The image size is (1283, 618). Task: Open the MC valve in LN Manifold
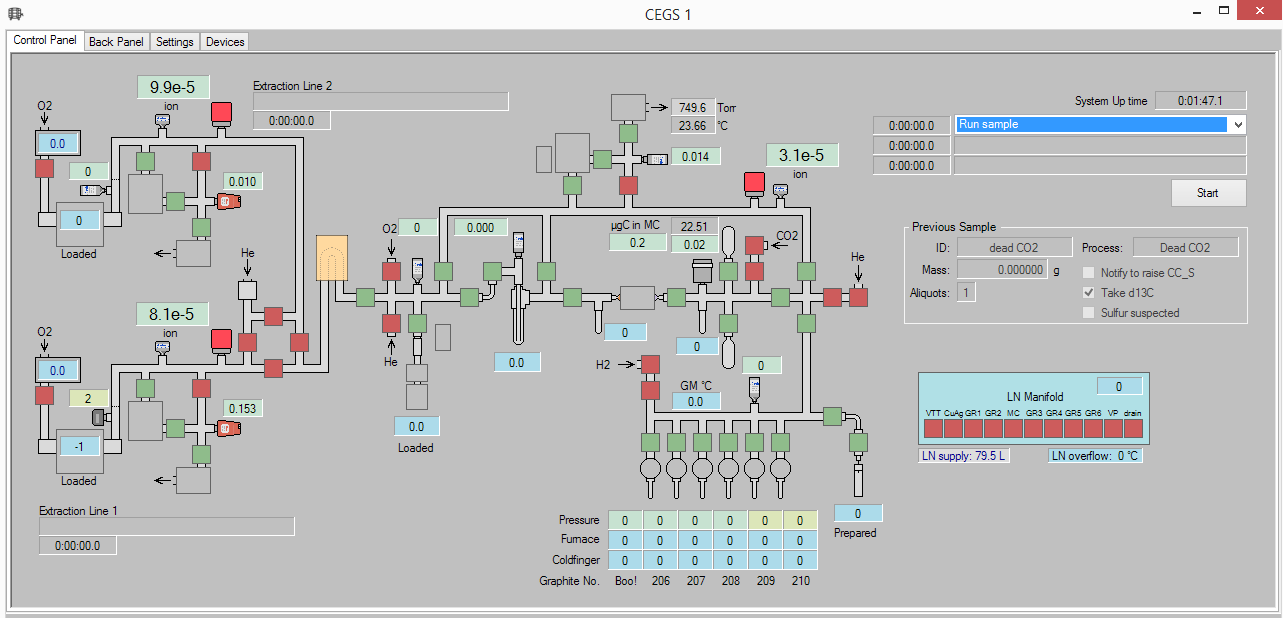1013,428
